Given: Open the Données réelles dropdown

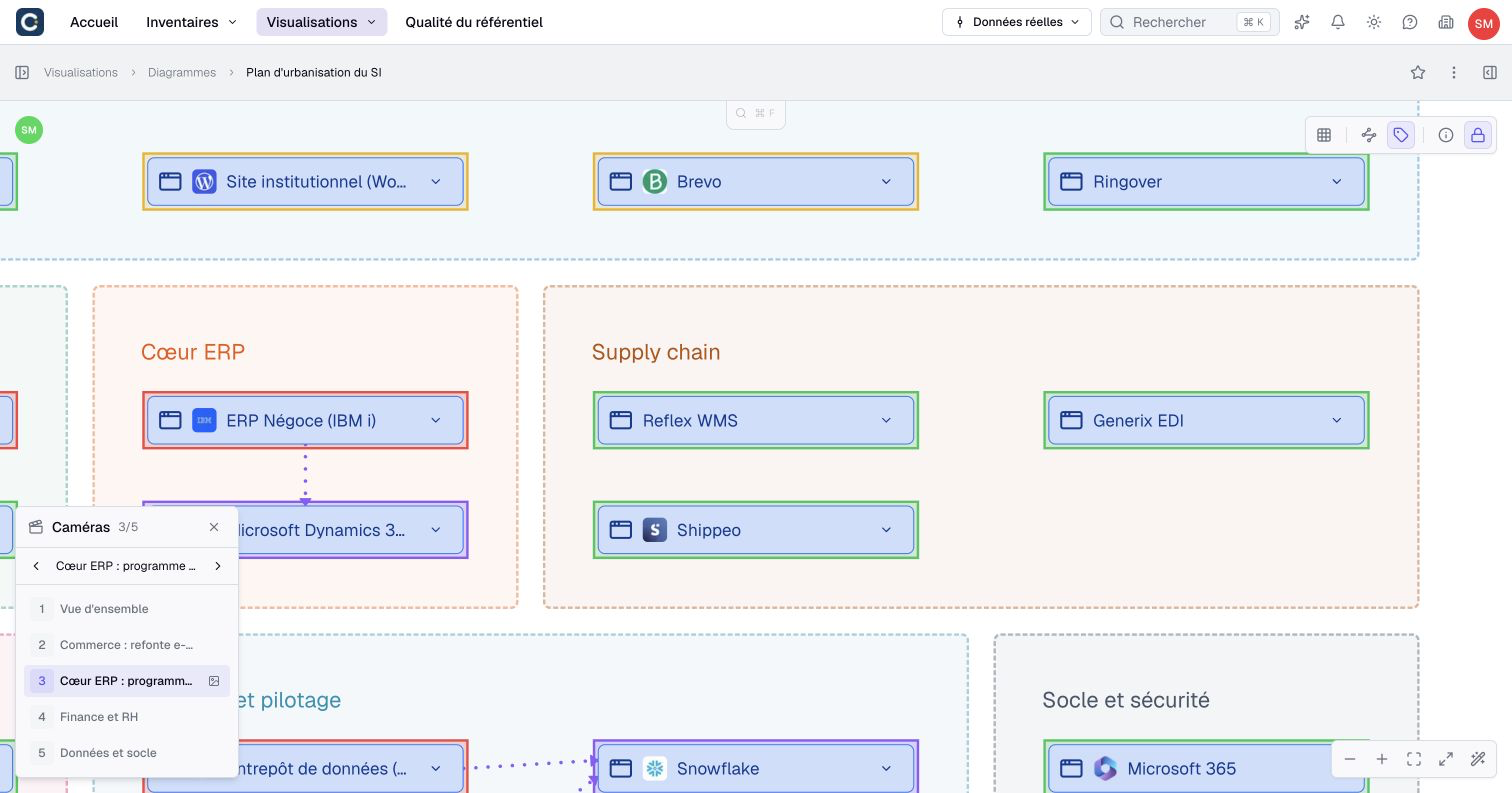Looking at the screenshot, I should [1016, 22].
